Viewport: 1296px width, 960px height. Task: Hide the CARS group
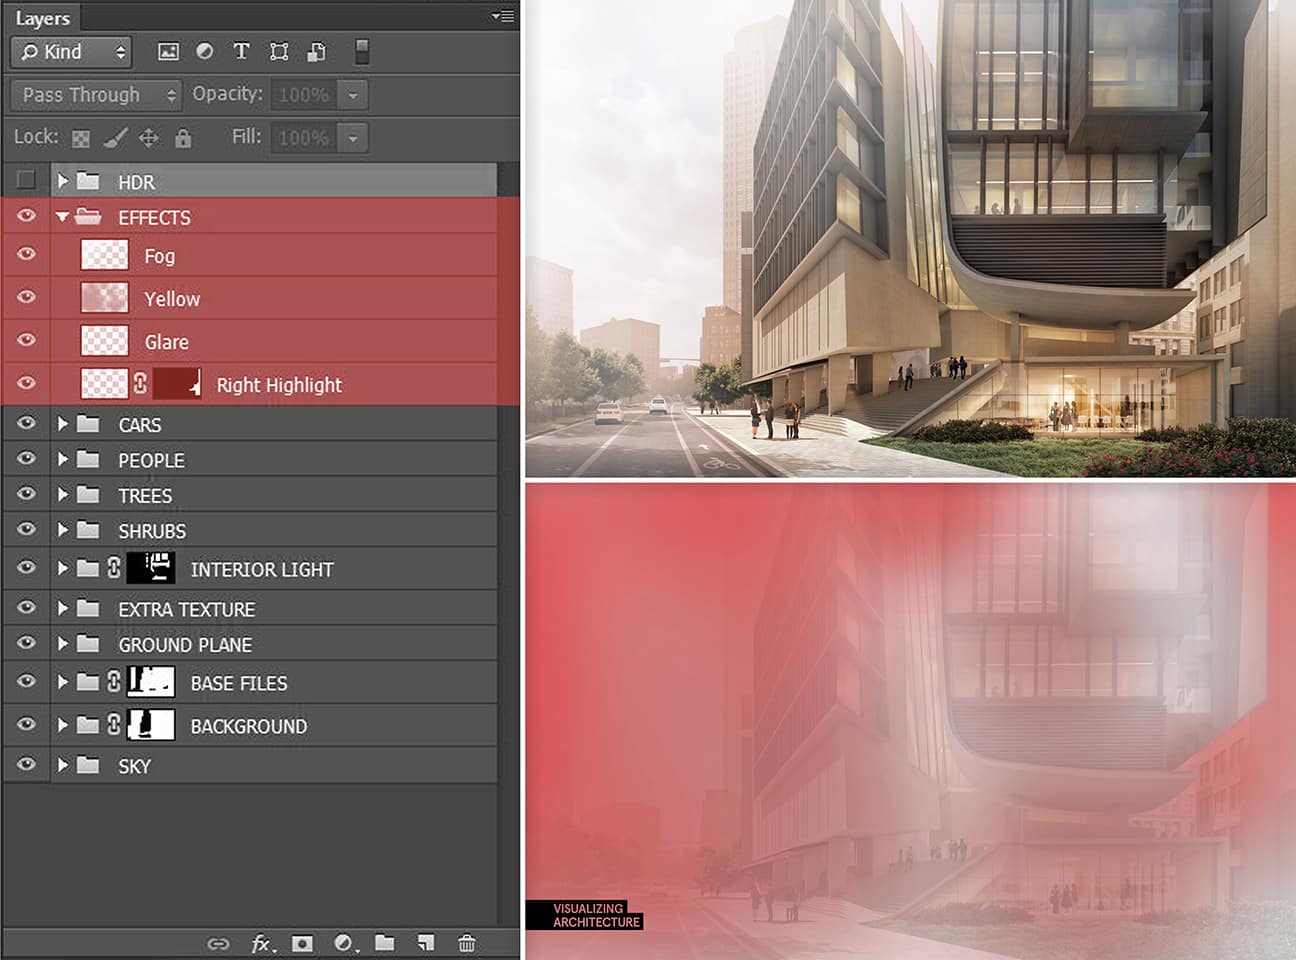pyautogui.click(x=26, y=423)
